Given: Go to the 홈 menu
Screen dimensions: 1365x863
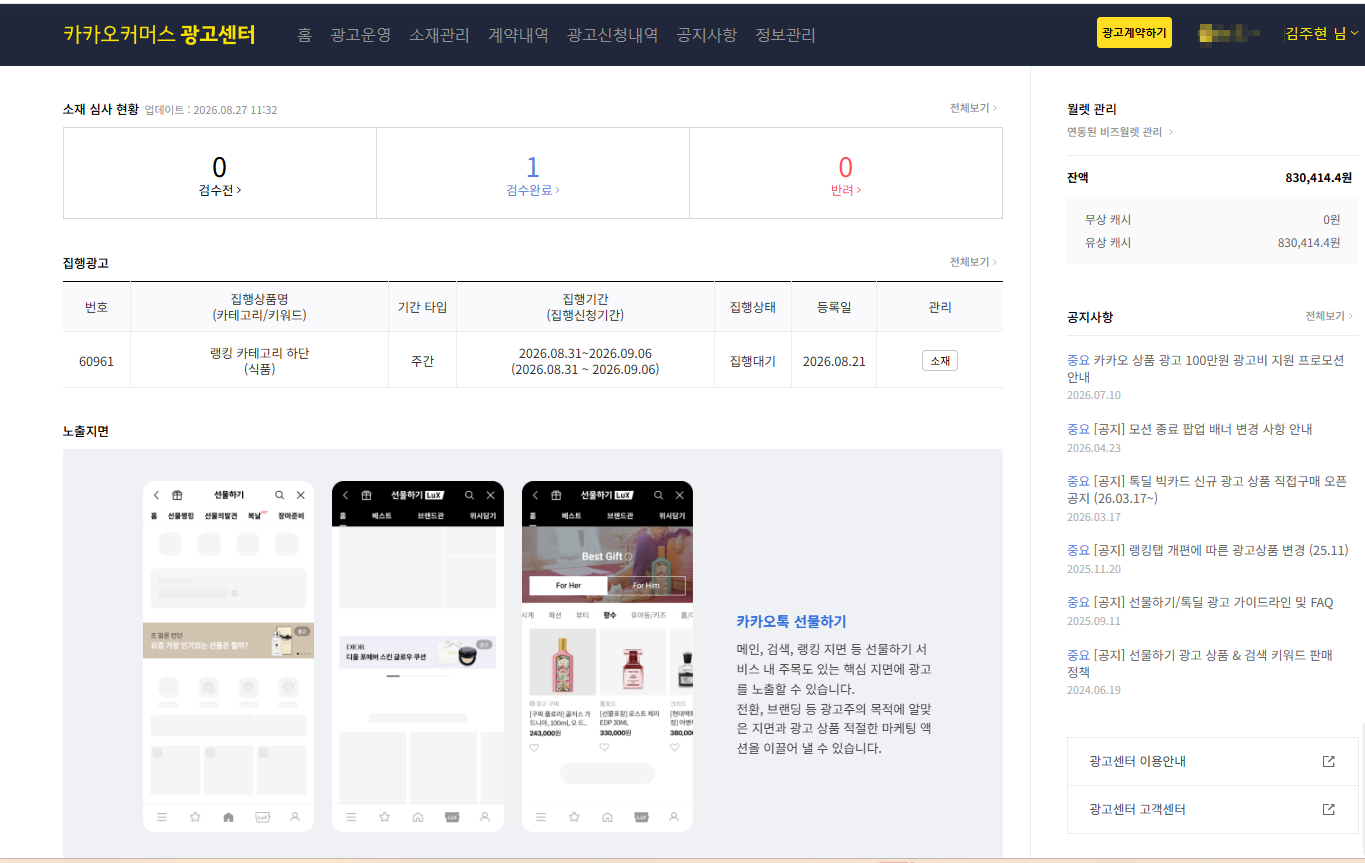Looking at the screenshot, I should (305, 35).
